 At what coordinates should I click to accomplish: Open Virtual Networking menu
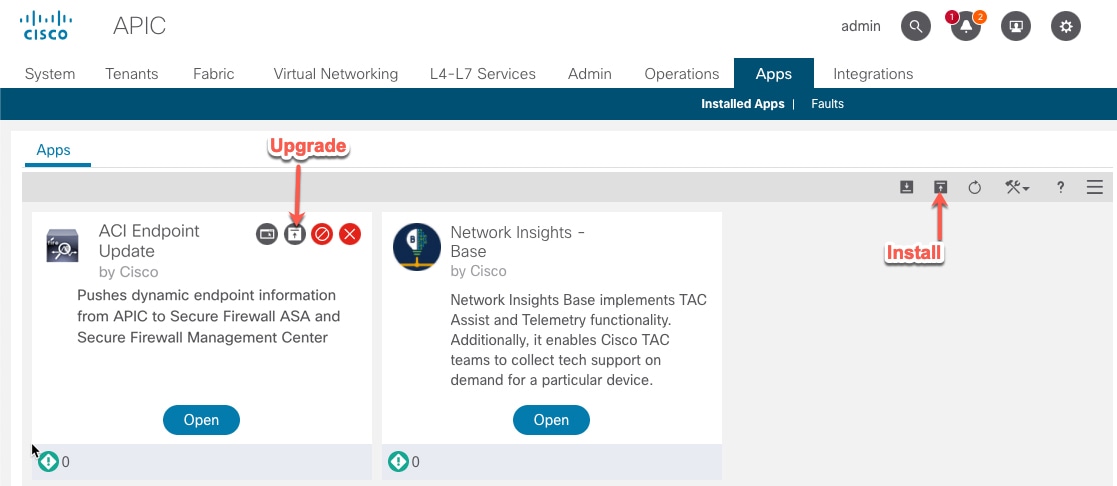coord(336,73)
